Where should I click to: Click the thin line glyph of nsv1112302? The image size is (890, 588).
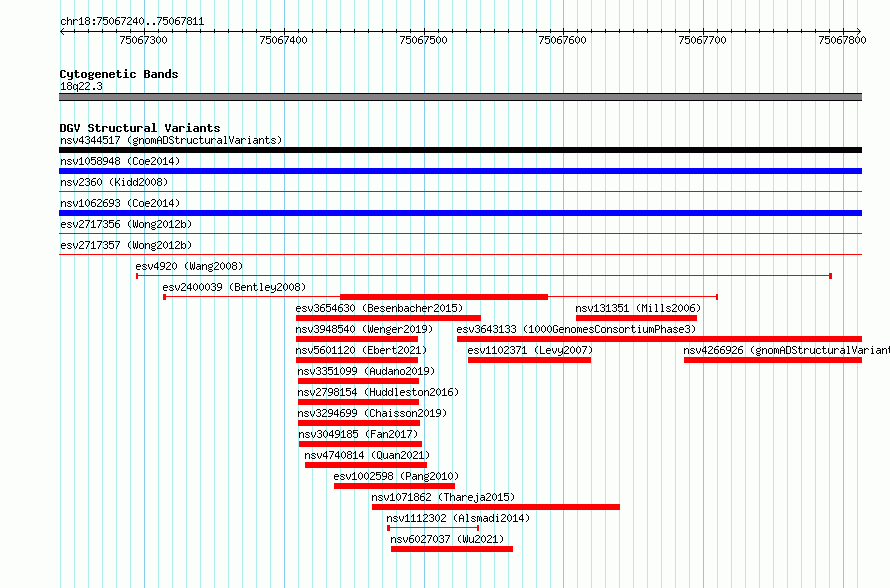433,528
